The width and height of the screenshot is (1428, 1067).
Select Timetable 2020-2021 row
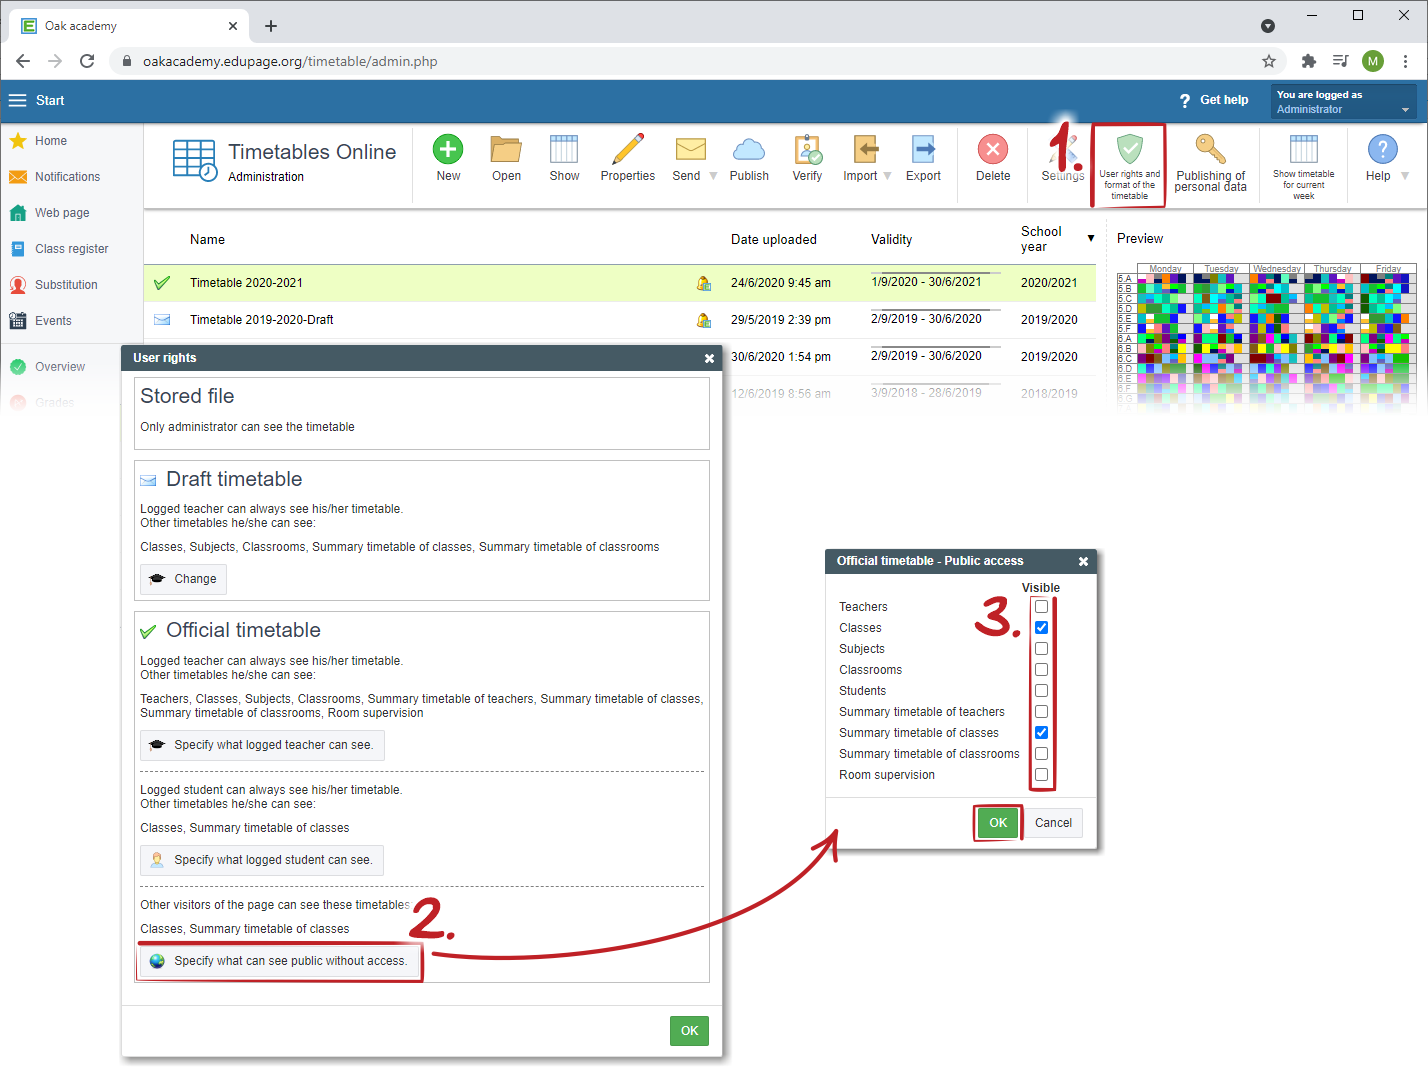coord(620,283)
